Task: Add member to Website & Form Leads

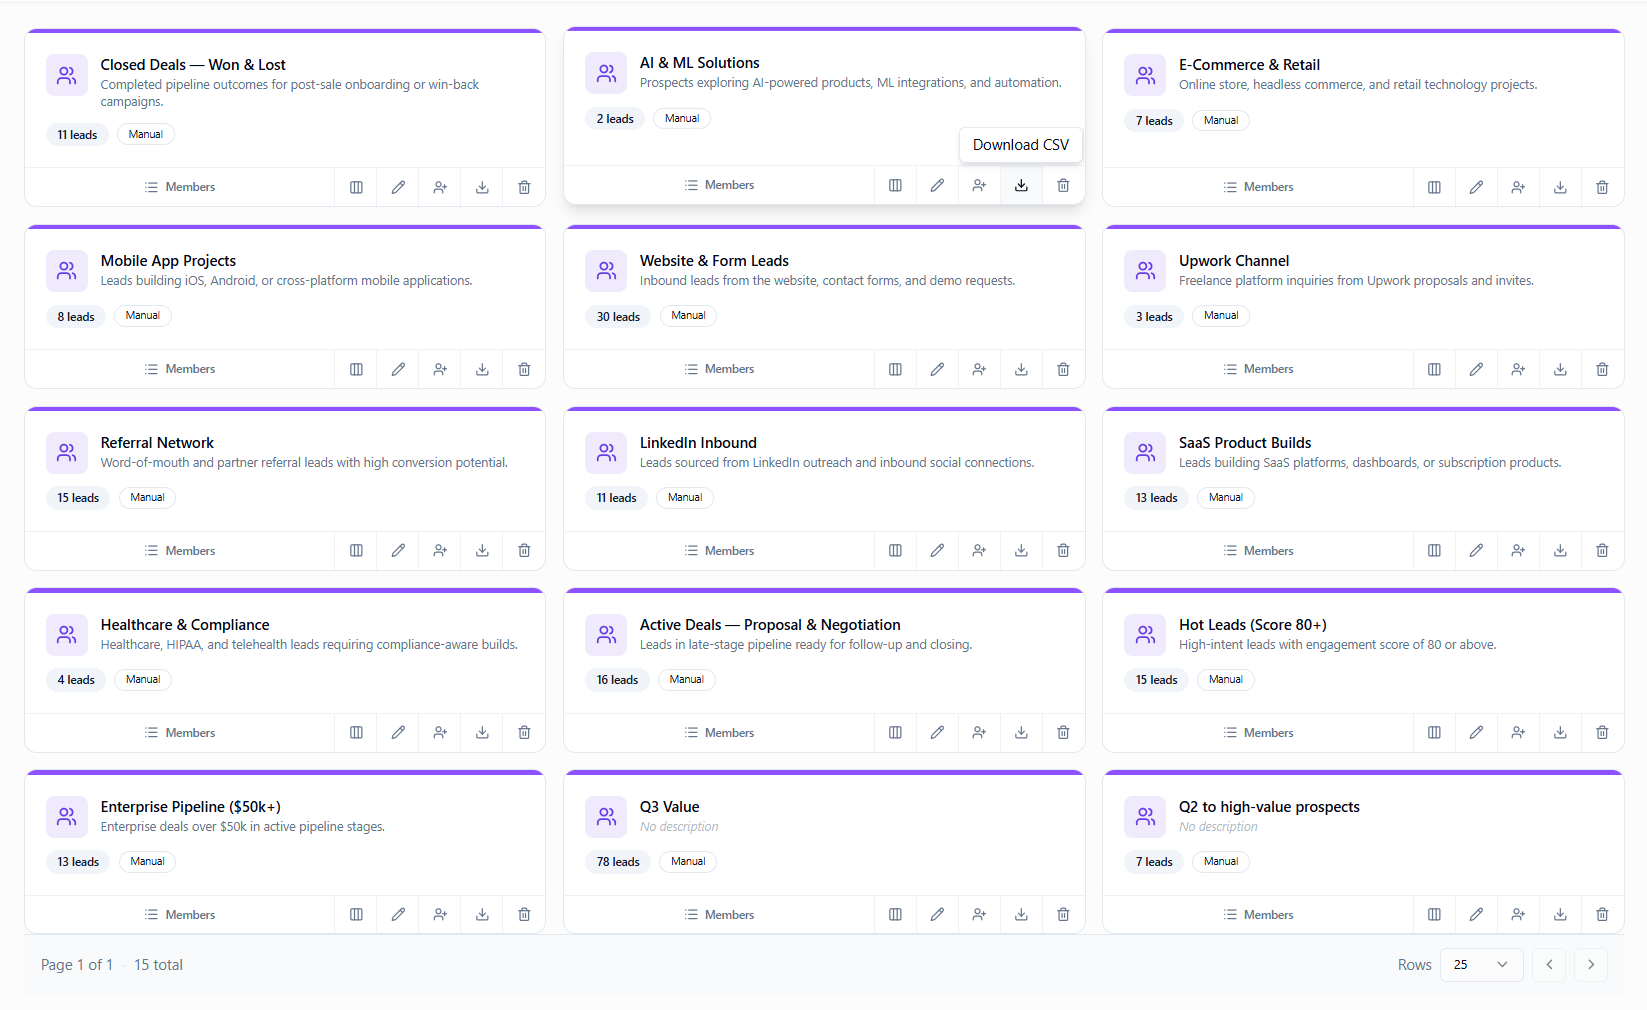Action: coord(979,369)
